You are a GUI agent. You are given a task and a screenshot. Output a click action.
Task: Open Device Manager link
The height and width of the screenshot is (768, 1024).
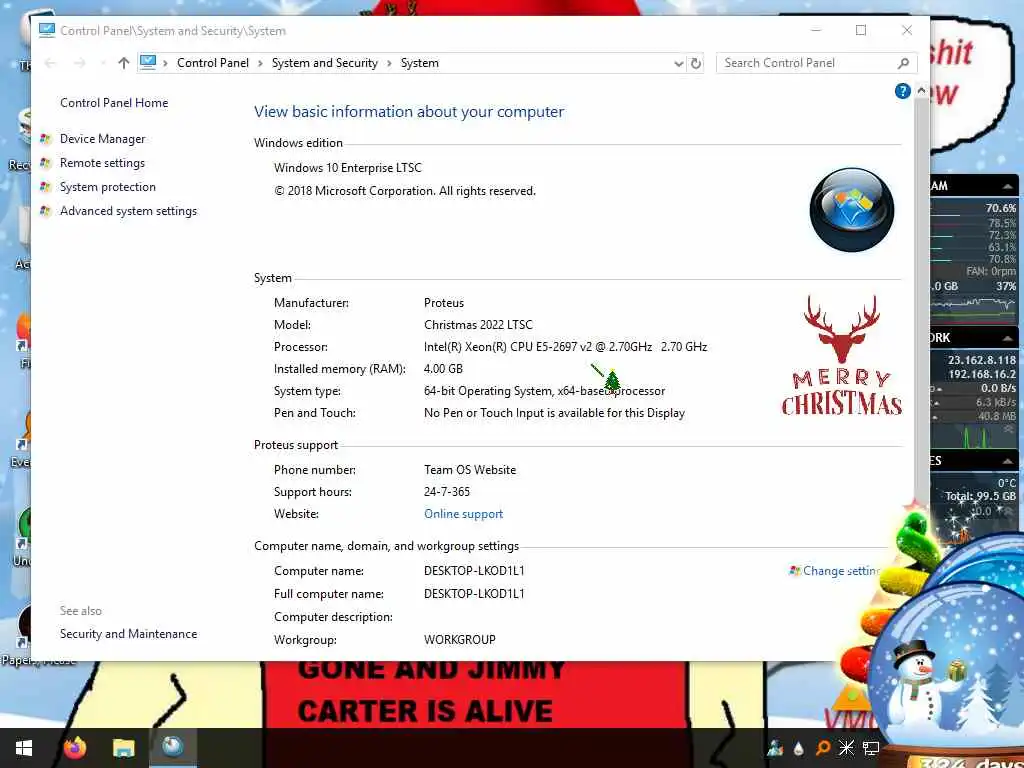(103, 139)
